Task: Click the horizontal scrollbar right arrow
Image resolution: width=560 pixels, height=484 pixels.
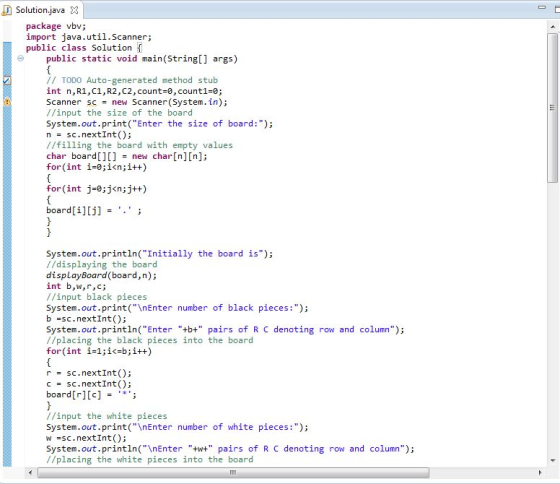Action: 540,473
